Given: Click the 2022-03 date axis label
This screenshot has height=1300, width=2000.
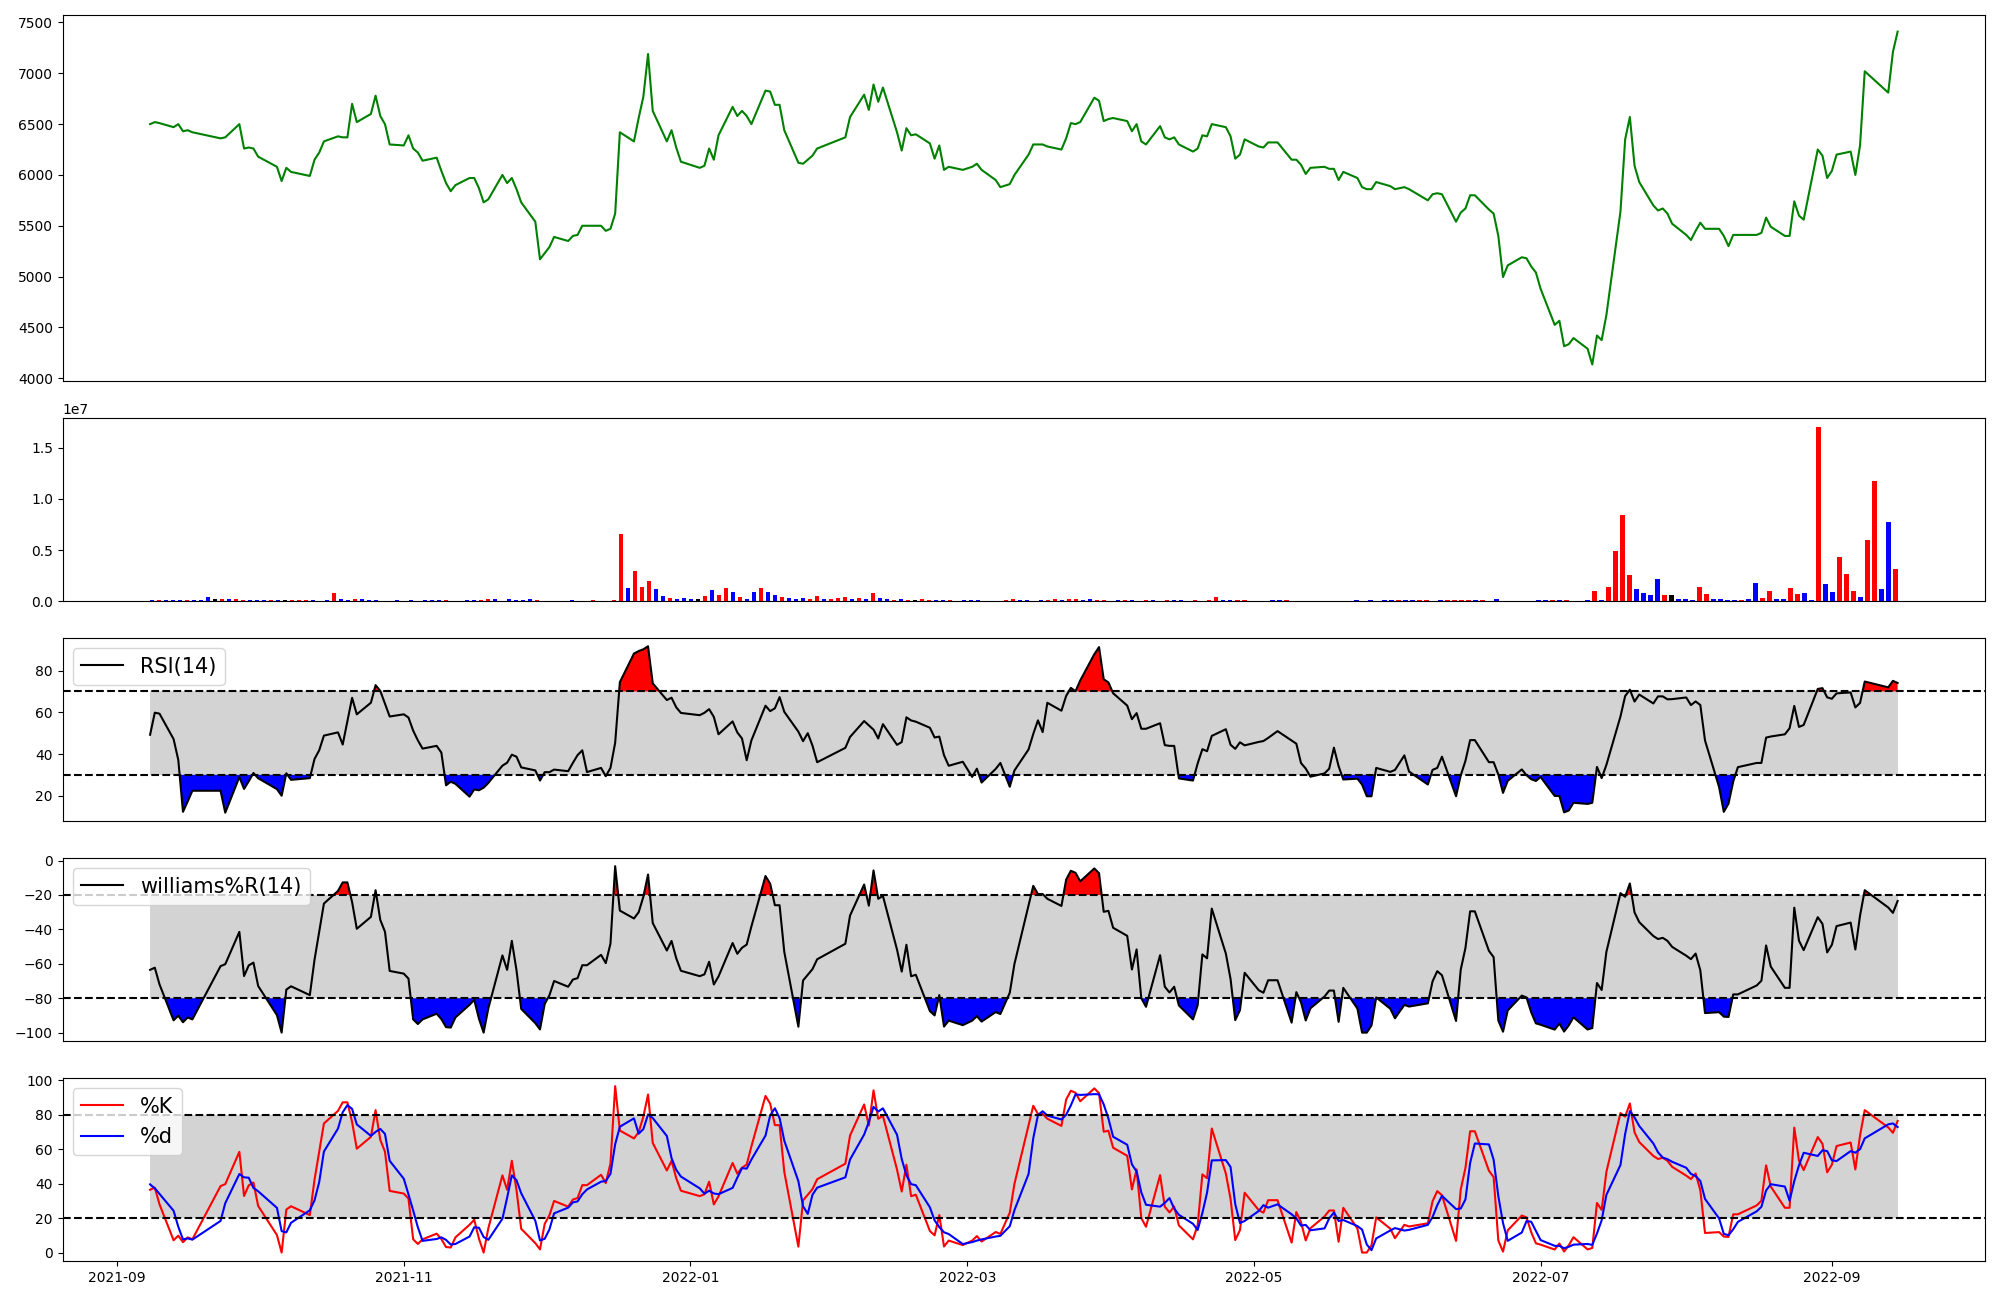Looking at the screenshot, I should pyautogui.click(x=968, y=1277).
